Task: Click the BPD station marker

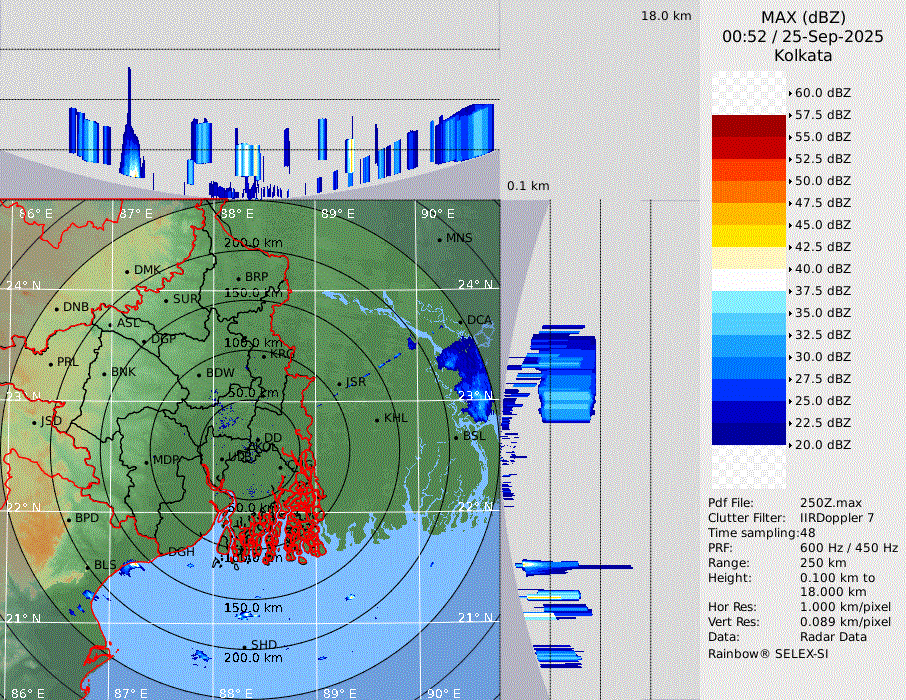Action: [68, 520]
